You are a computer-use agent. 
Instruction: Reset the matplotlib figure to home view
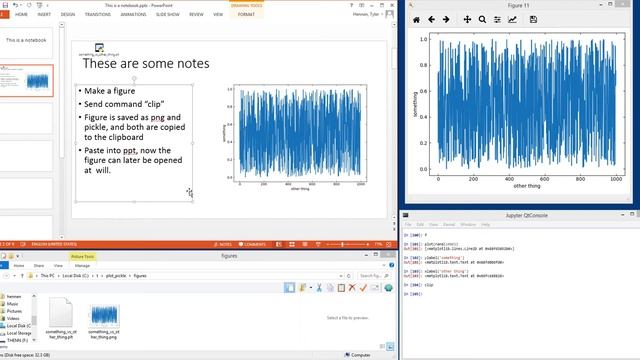[x=416, y=20]
